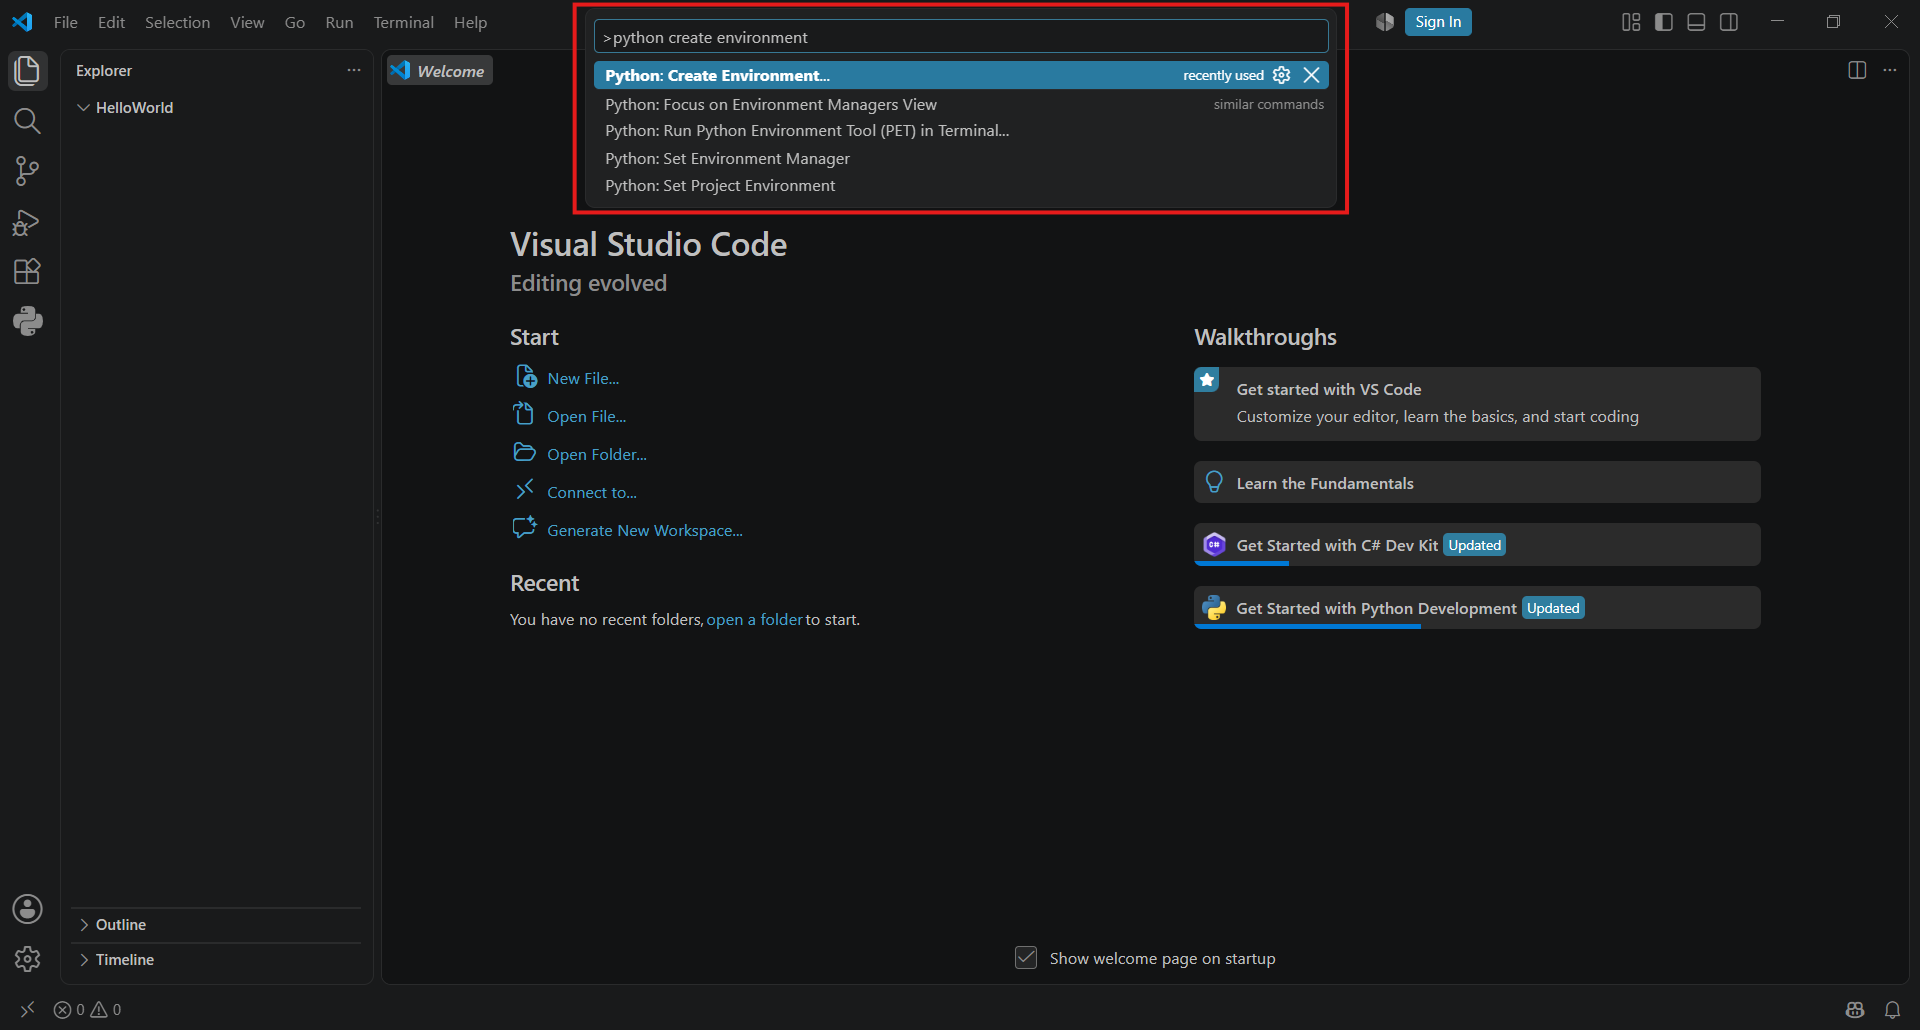The image size is (1920, 1030).
Task: Open the Accounts menu icon
Action: (27, 909)
